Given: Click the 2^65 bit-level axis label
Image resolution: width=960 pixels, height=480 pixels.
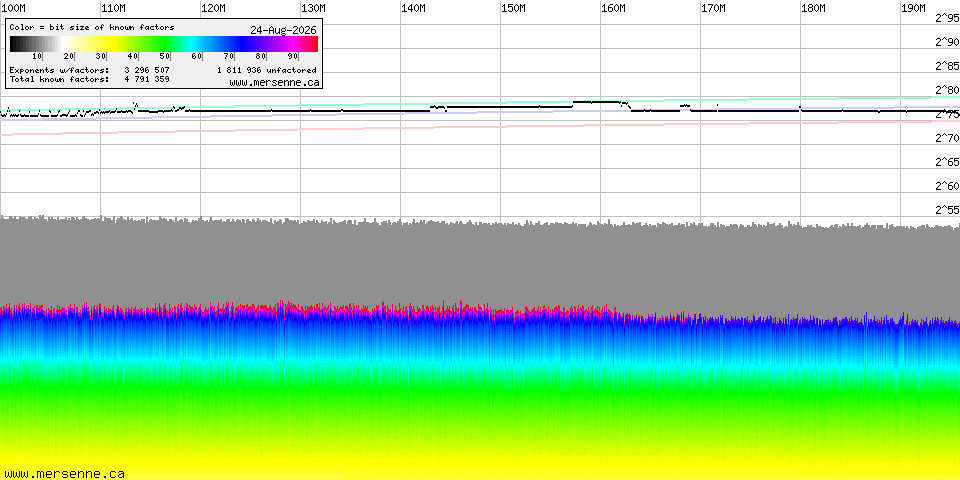Looking at the screenshot, I should [947, 162].
